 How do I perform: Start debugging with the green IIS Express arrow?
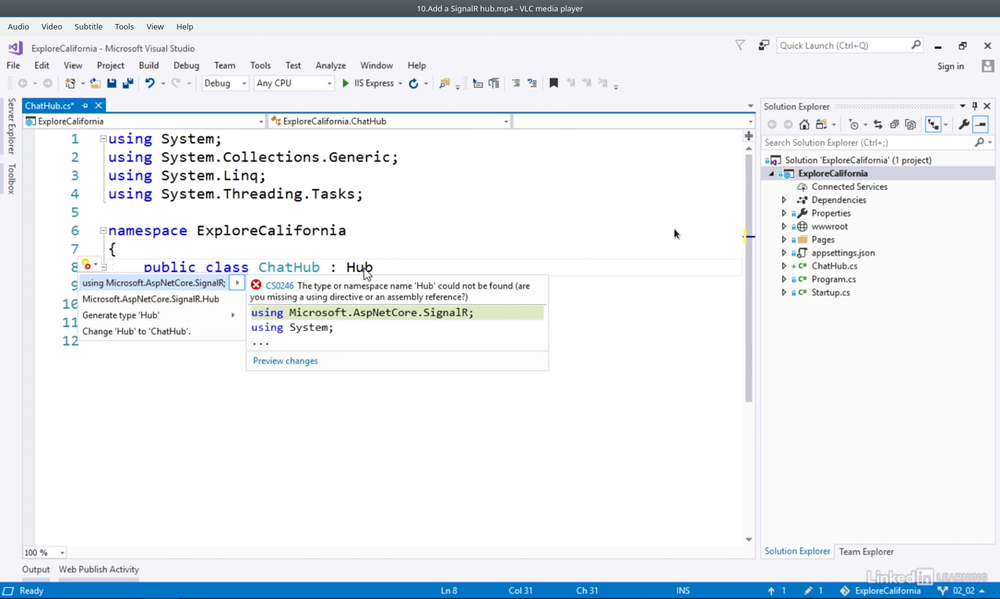346,84
